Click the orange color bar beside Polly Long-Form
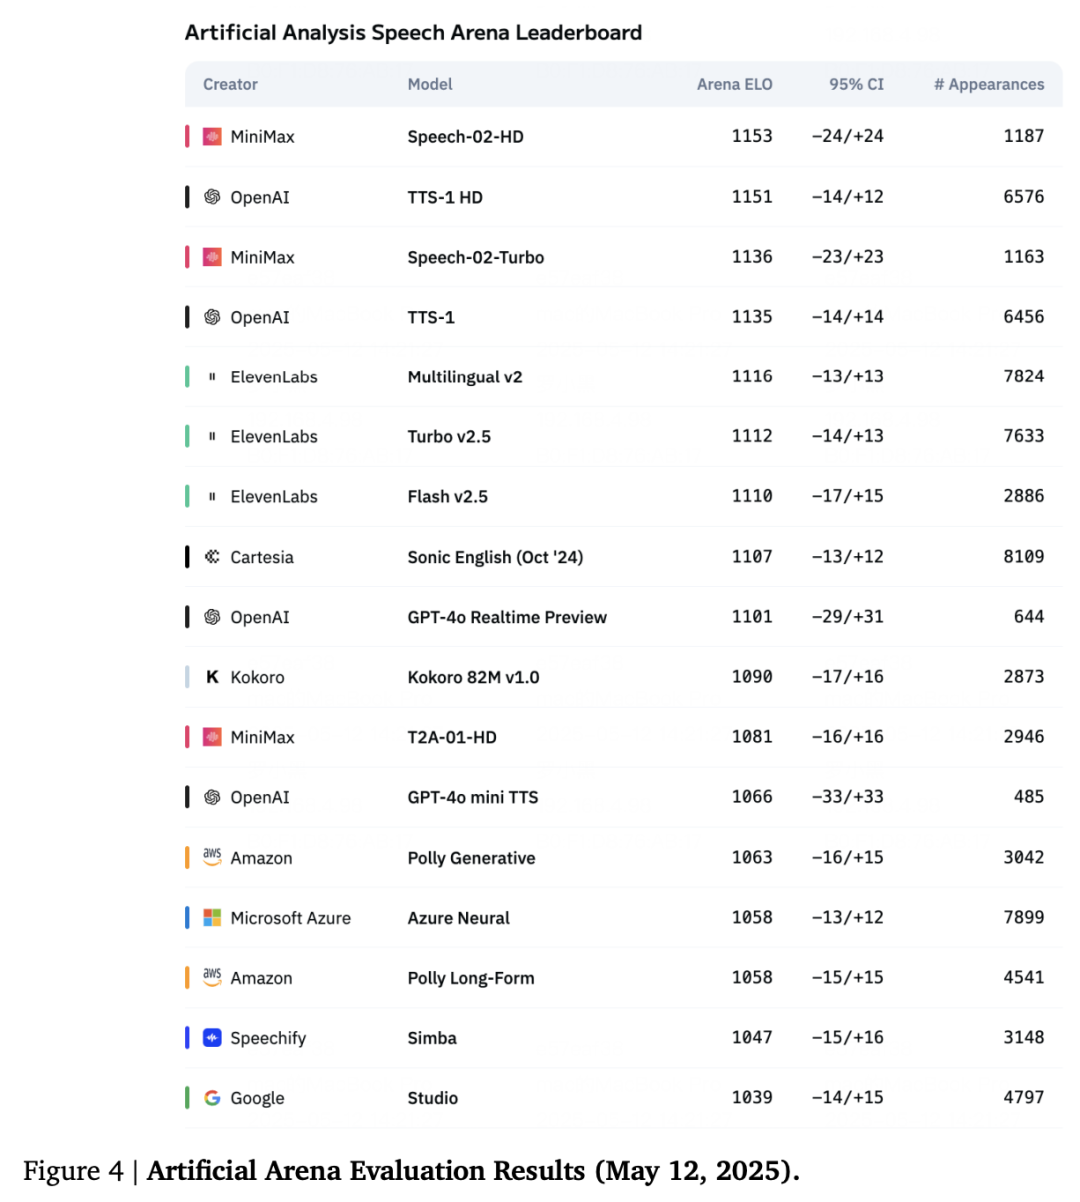This screenshot has width=1080, height=1202. tap(187, 977)
